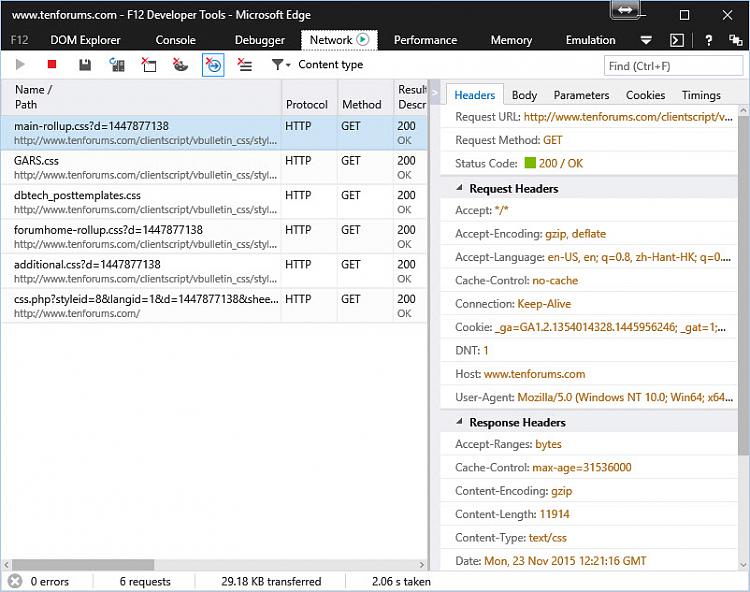Click Connection Keep-Alive header value
Viewport: 750px width, 592px height.
pos(544,304)
